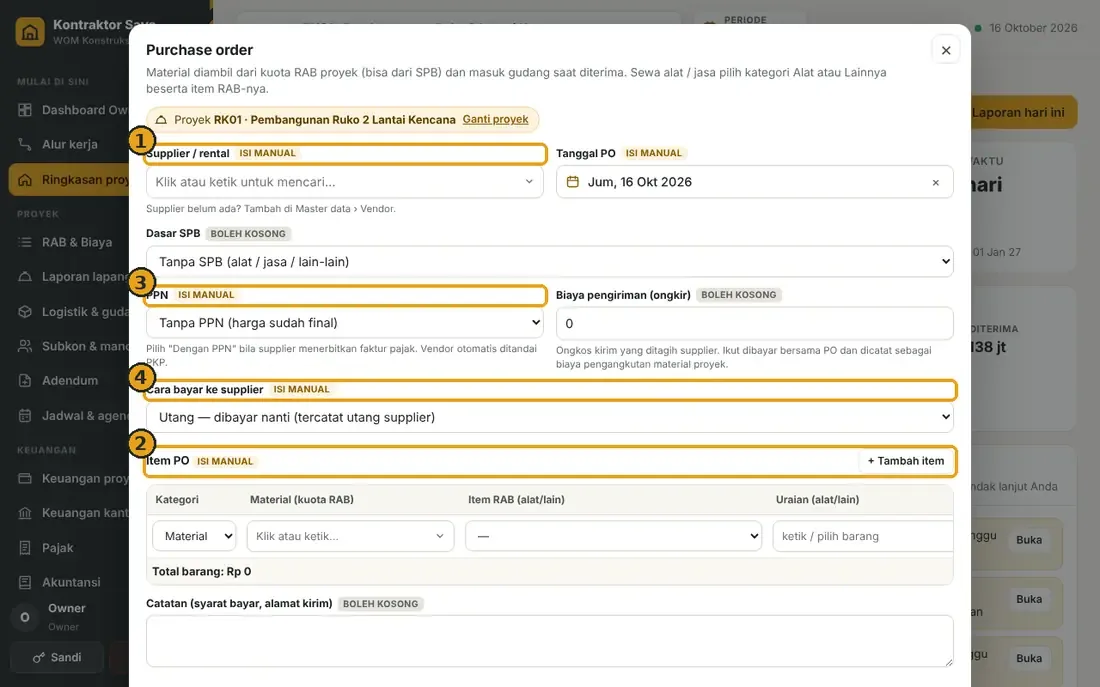Open Dashboard Owner from sidebar icon

(x=25, y=110)
